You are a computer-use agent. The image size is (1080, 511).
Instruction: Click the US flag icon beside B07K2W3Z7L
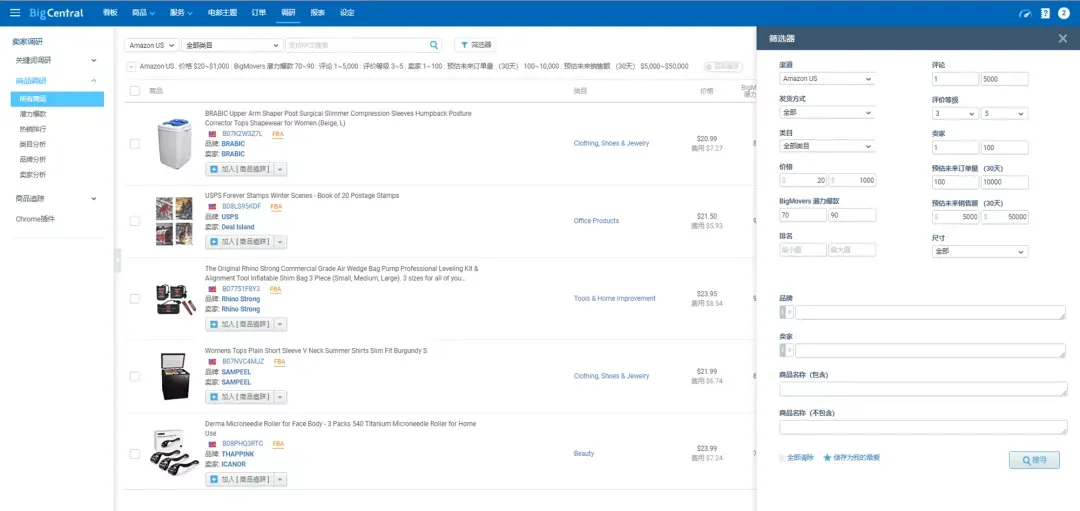point(212,134)
